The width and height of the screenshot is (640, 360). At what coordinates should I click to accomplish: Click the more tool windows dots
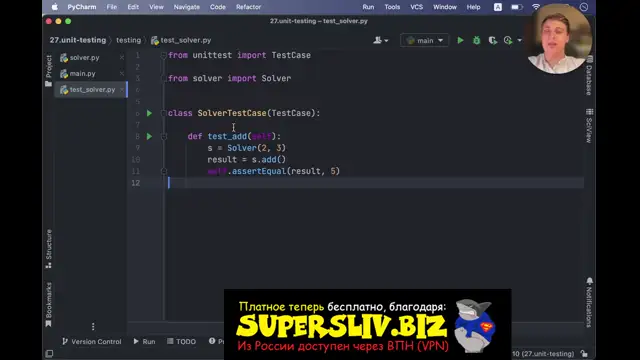tap(93, 327)
